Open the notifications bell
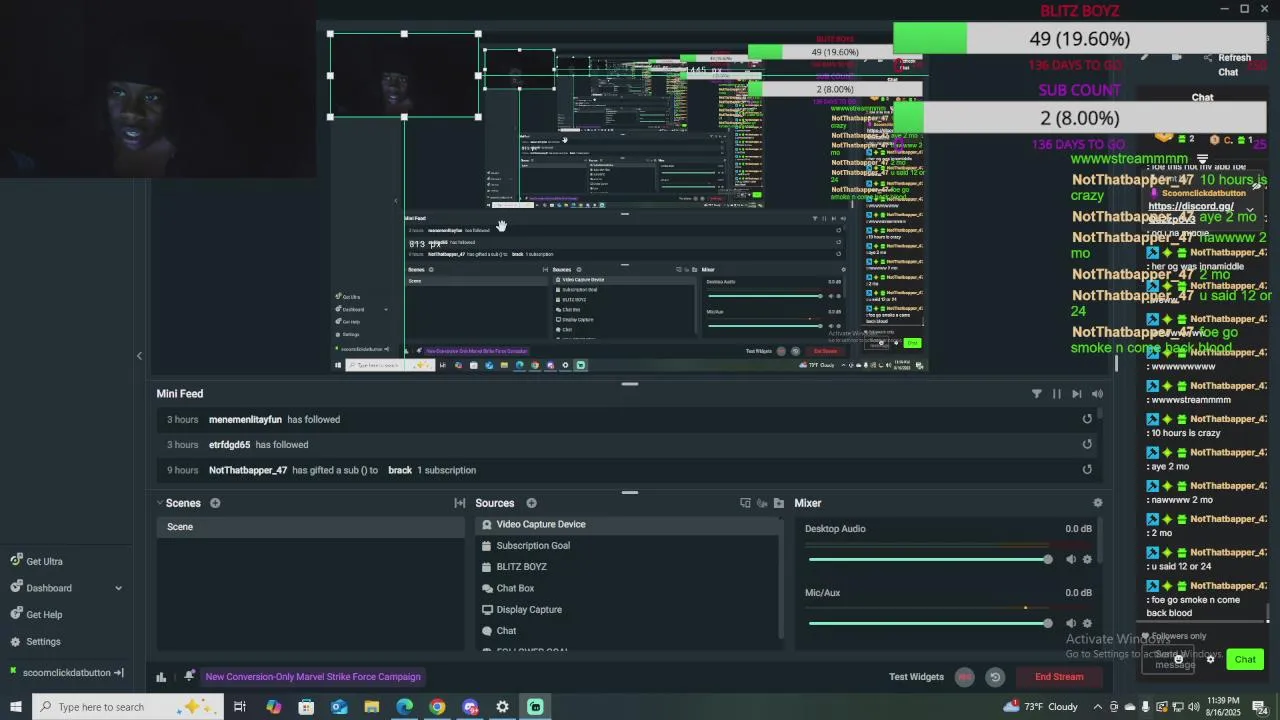This screenshot has height=720, width=1280. (189, 677)
